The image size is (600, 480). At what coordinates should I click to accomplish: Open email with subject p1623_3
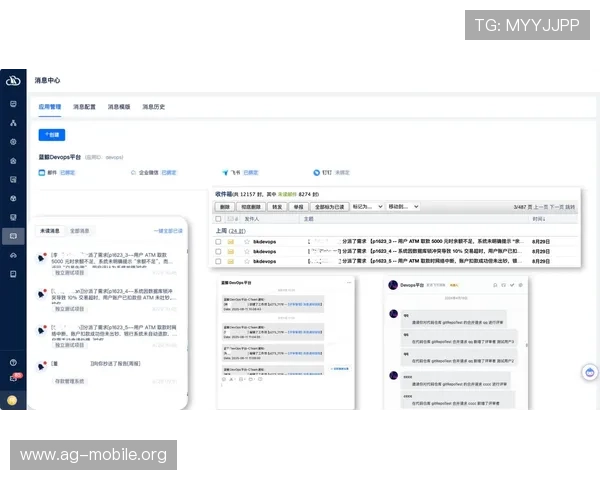[x=416, y=242]
